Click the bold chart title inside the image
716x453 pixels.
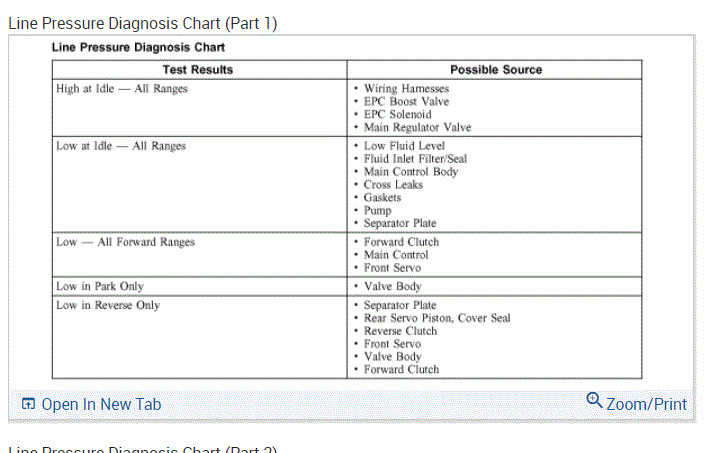[x=138, y=47]
